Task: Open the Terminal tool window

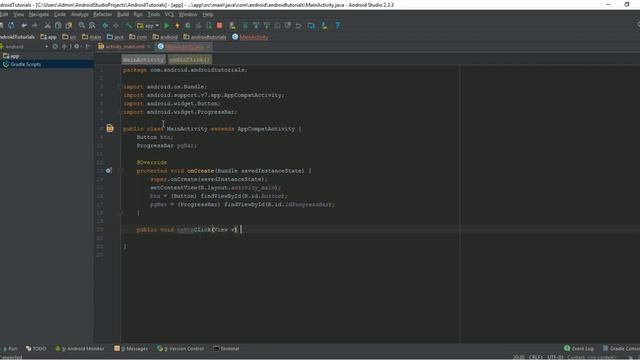Action: 226,349
